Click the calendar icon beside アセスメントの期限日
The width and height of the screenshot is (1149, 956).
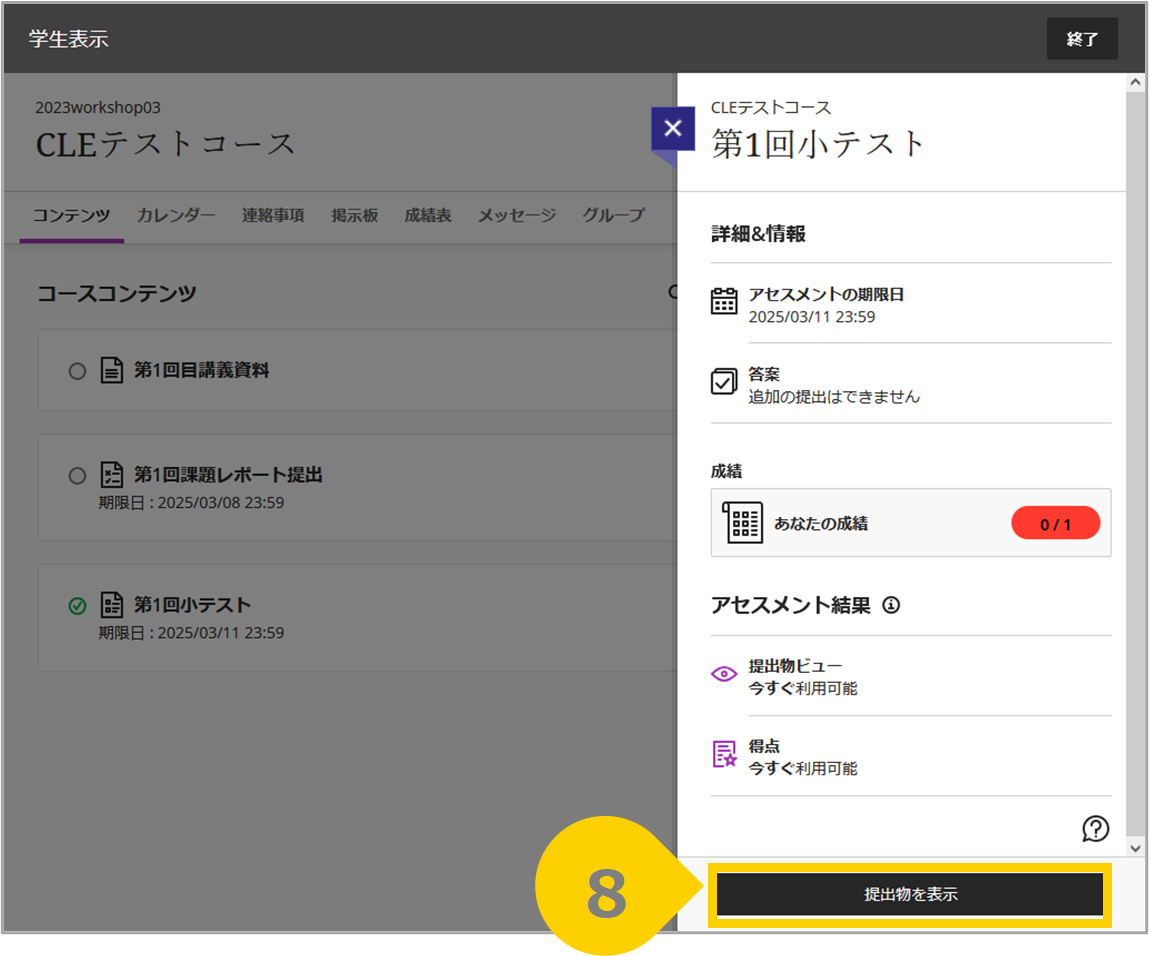[724, 300]
